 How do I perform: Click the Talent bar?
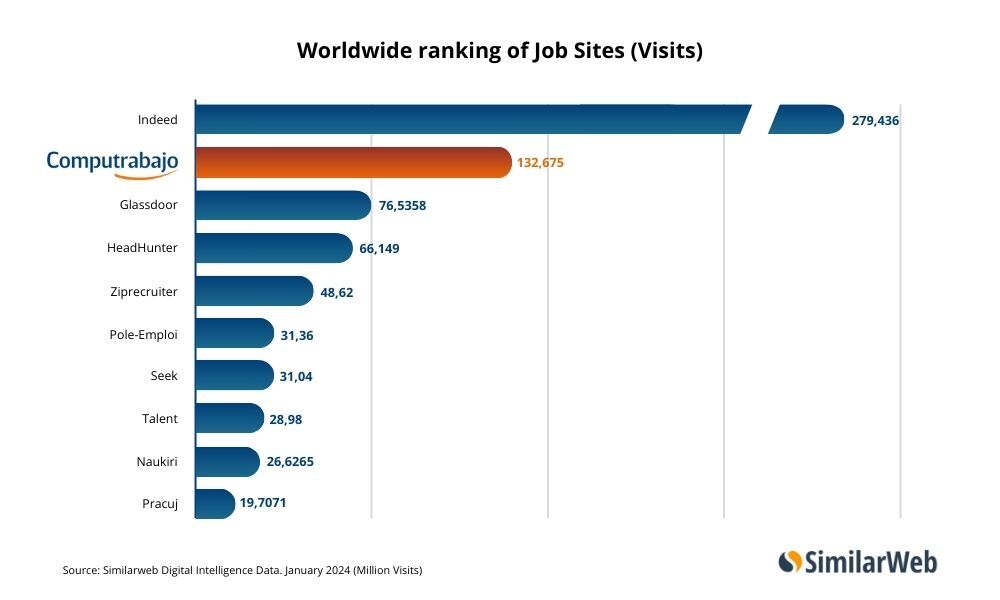(230, 418)
